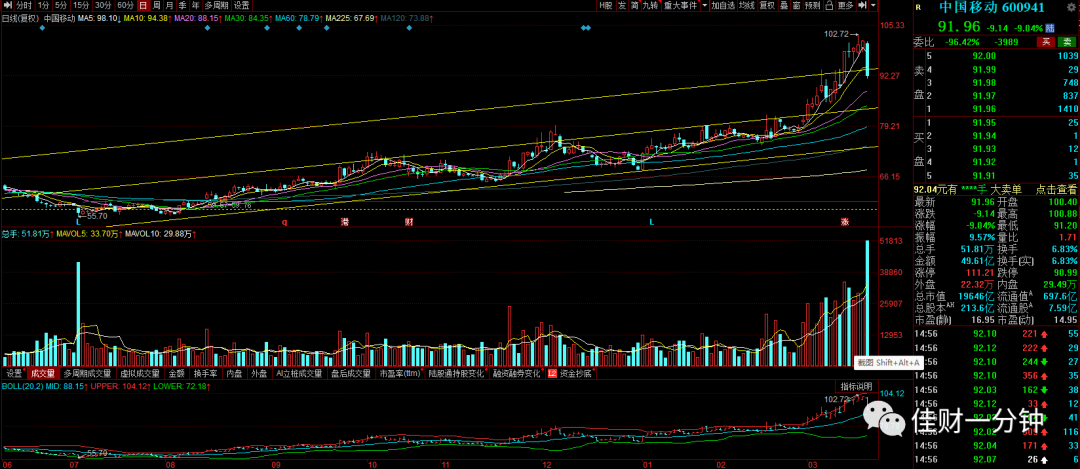The image size is (1080, 469).
Task: Click the first blue diamond event marker on chart
Action: coord(43,28)
